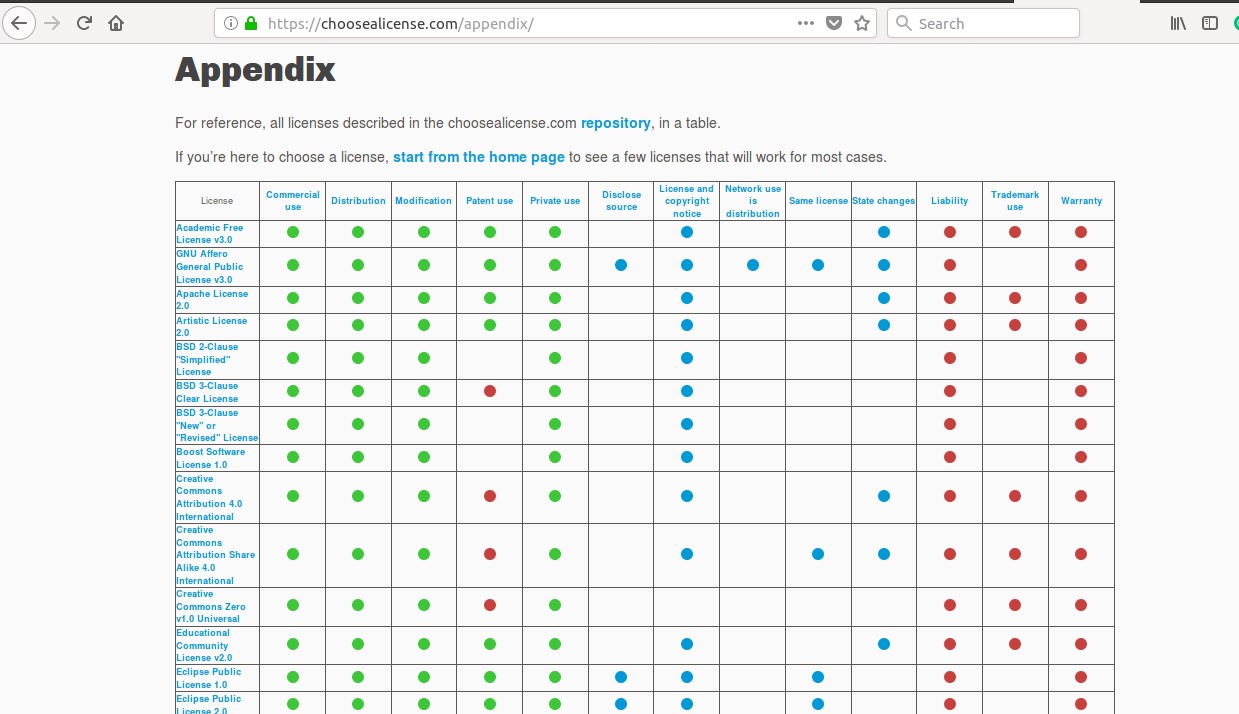Open BSD 3-Clause Clear License
Image resolution: width=1239 pixels, height=714 pixels.
click(x=208, y=392)
